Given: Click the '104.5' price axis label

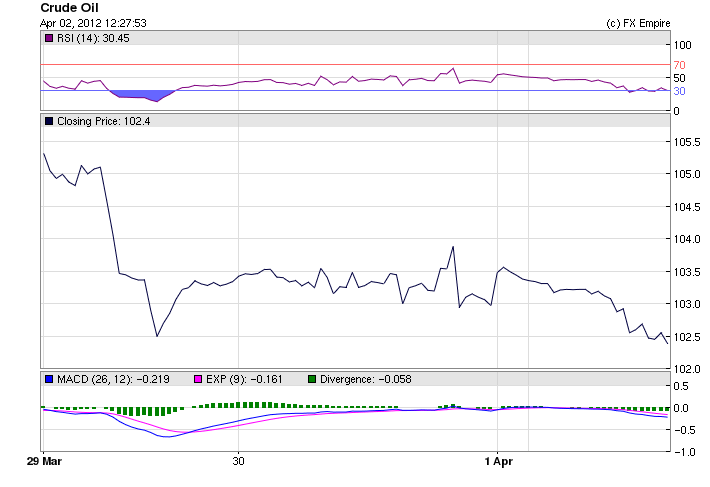Looking at the screenshot, I should point(687,207).
